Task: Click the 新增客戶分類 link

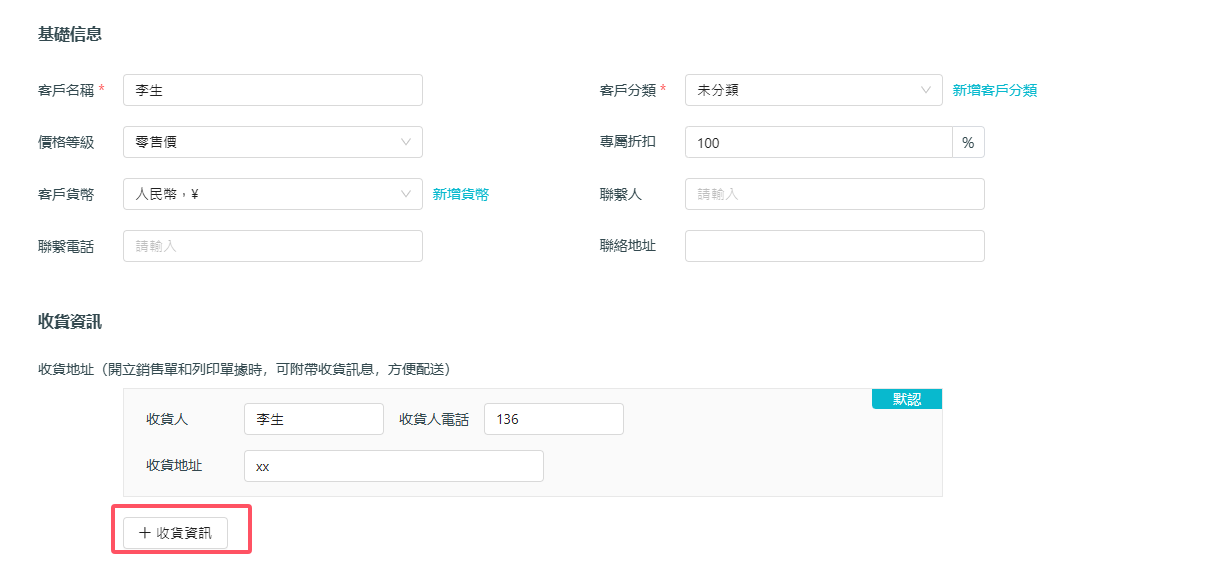Action: (994, 90)
